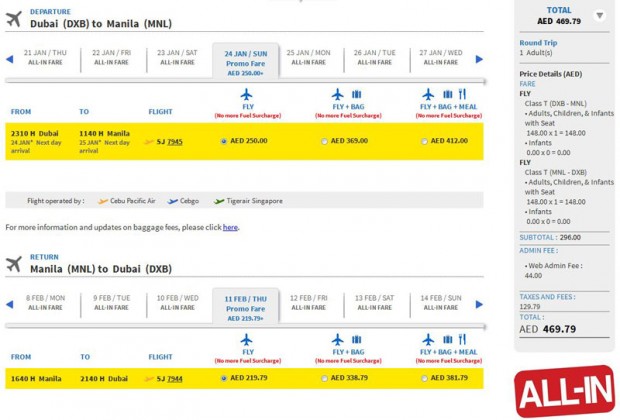The width and height of the screenshot is (620, 420).
Task: Click return FLY airplane icon
Action: [246, 340]
